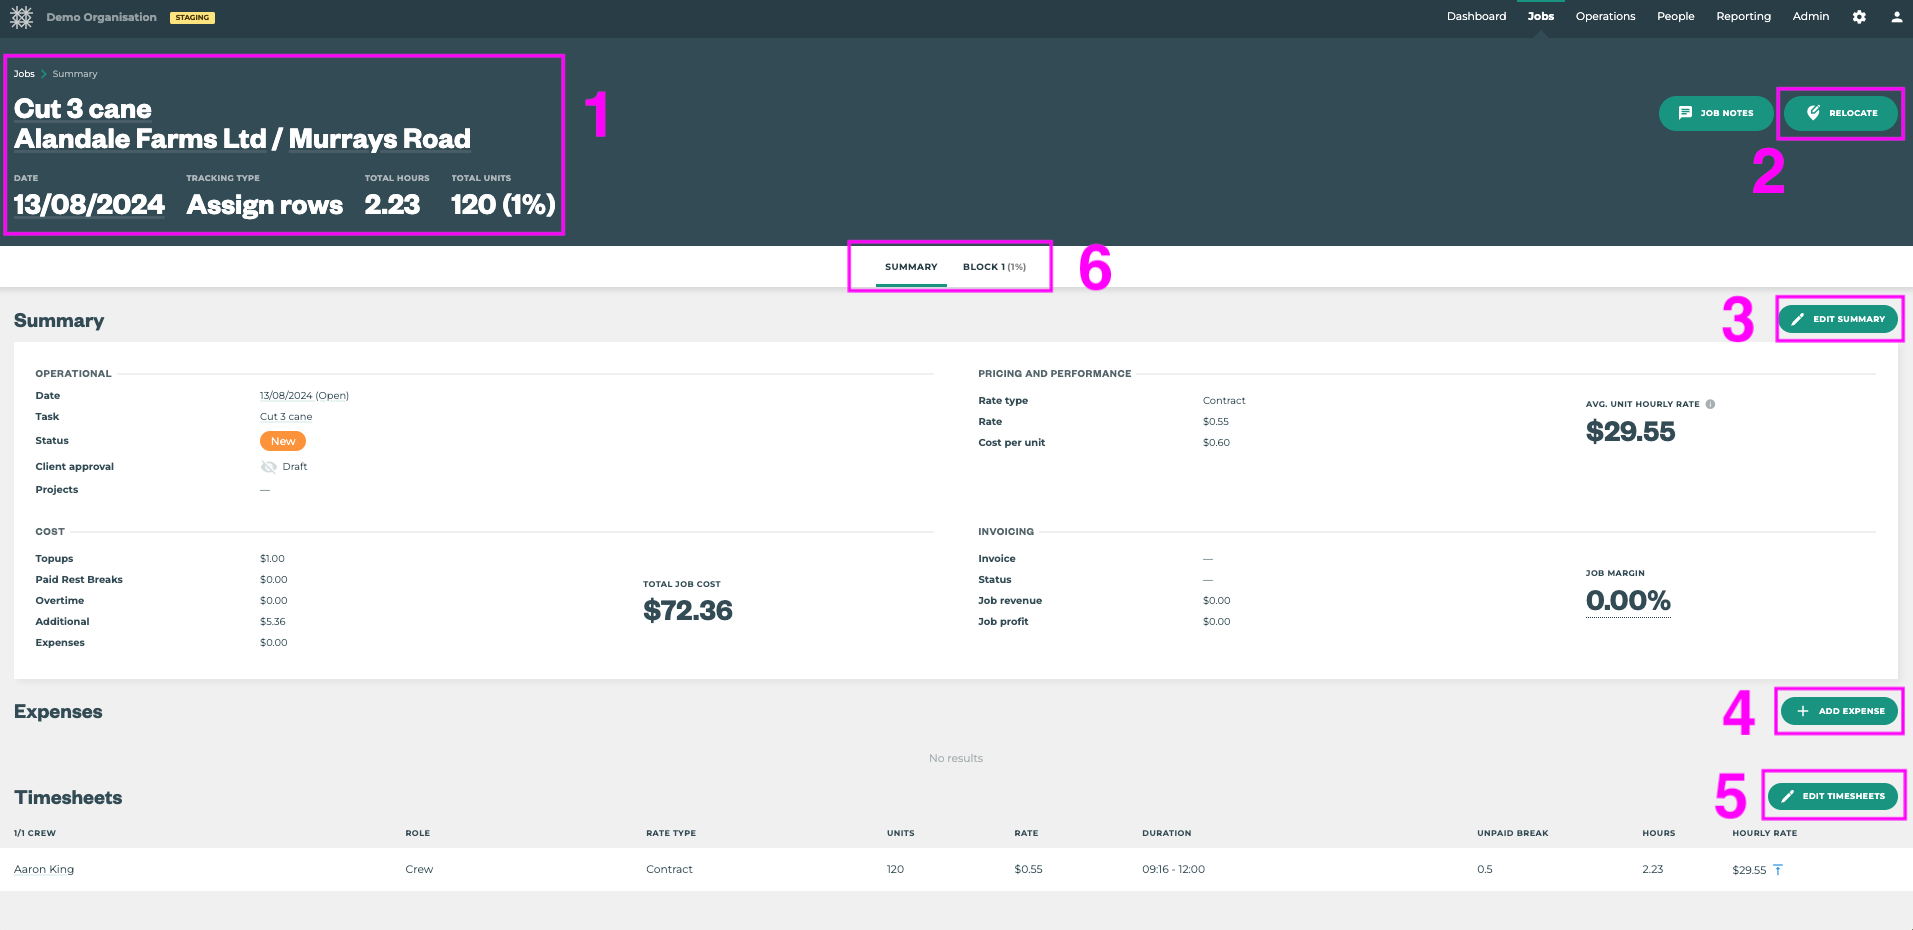Open the Dashboard menu
Image resolution: width=1913 pixels, height=930 pixels.
[1476, 16]
